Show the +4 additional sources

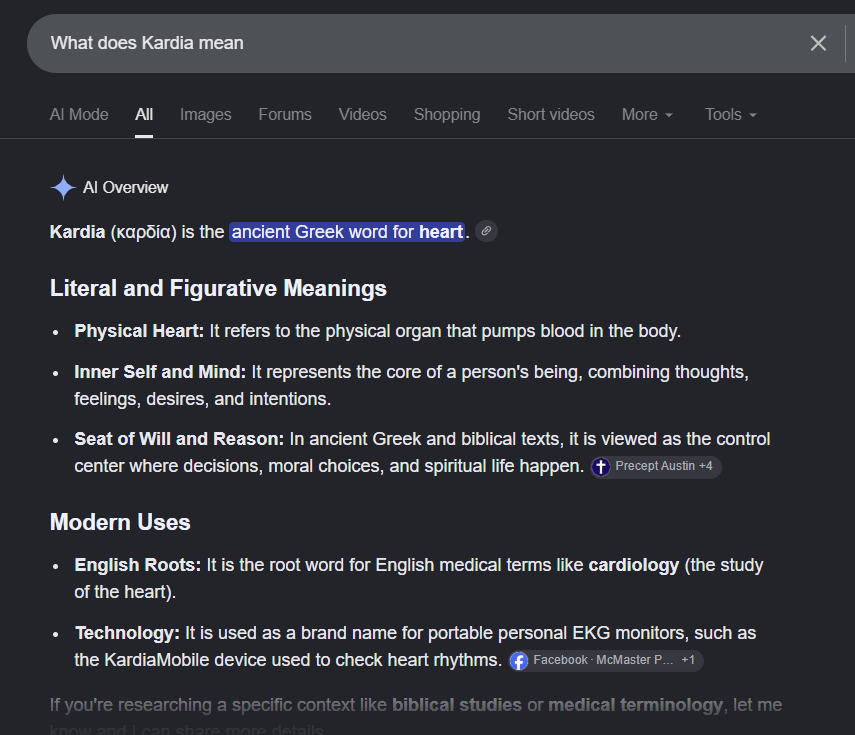tap(706, 466)
